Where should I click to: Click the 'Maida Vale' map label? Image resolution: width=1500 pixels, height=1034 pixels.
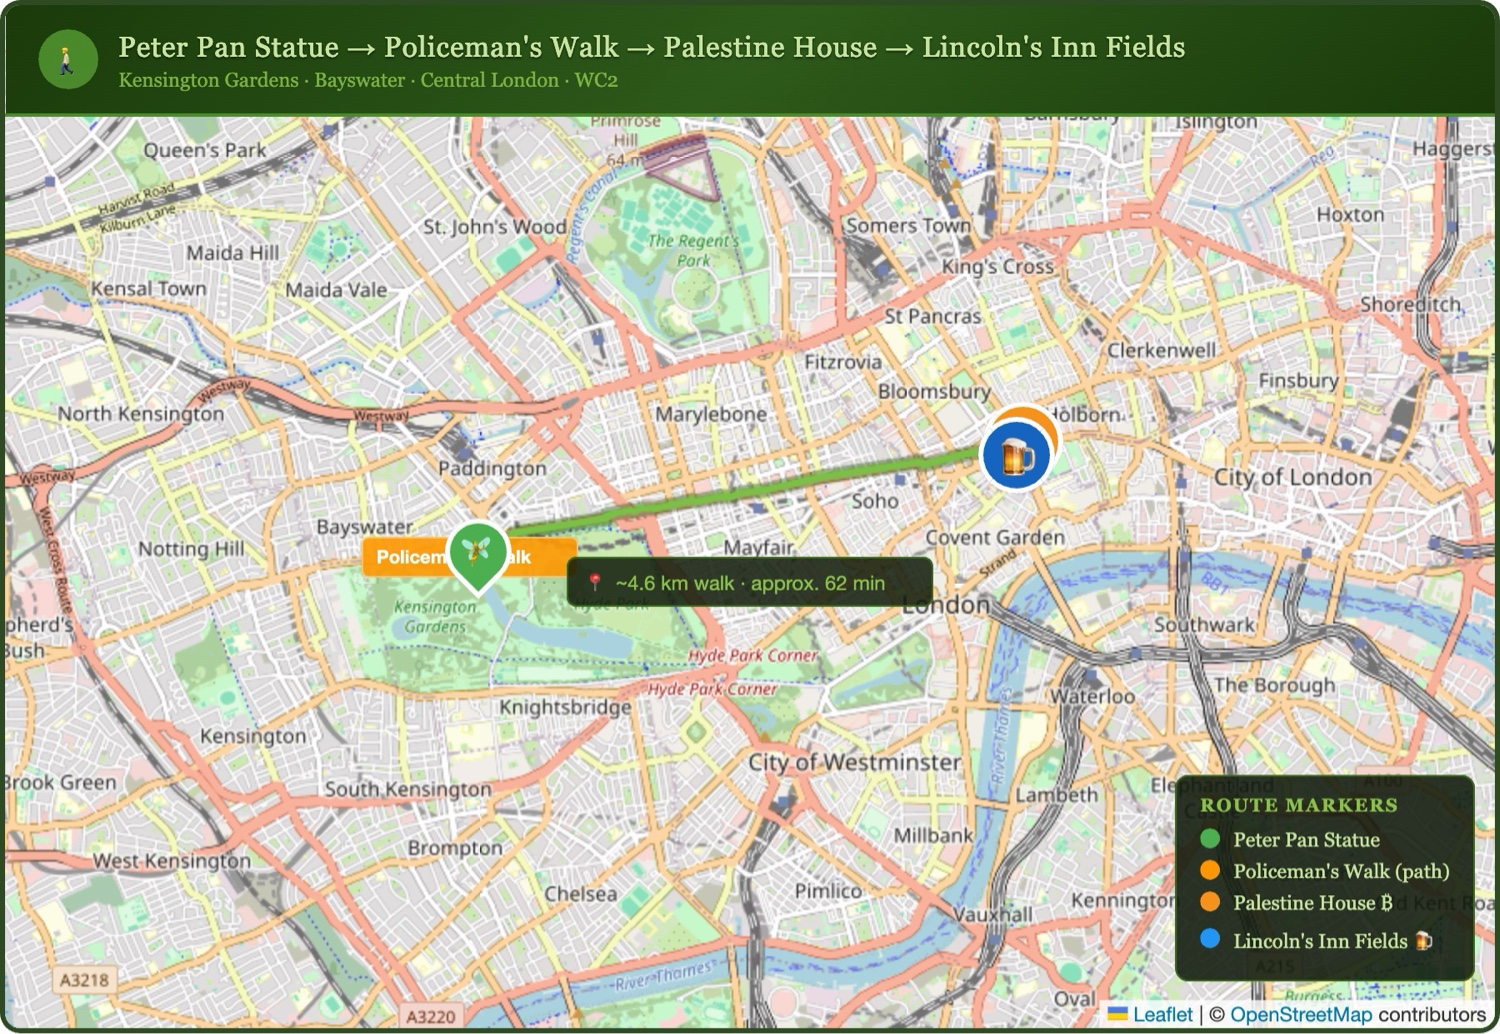[336, 290]
